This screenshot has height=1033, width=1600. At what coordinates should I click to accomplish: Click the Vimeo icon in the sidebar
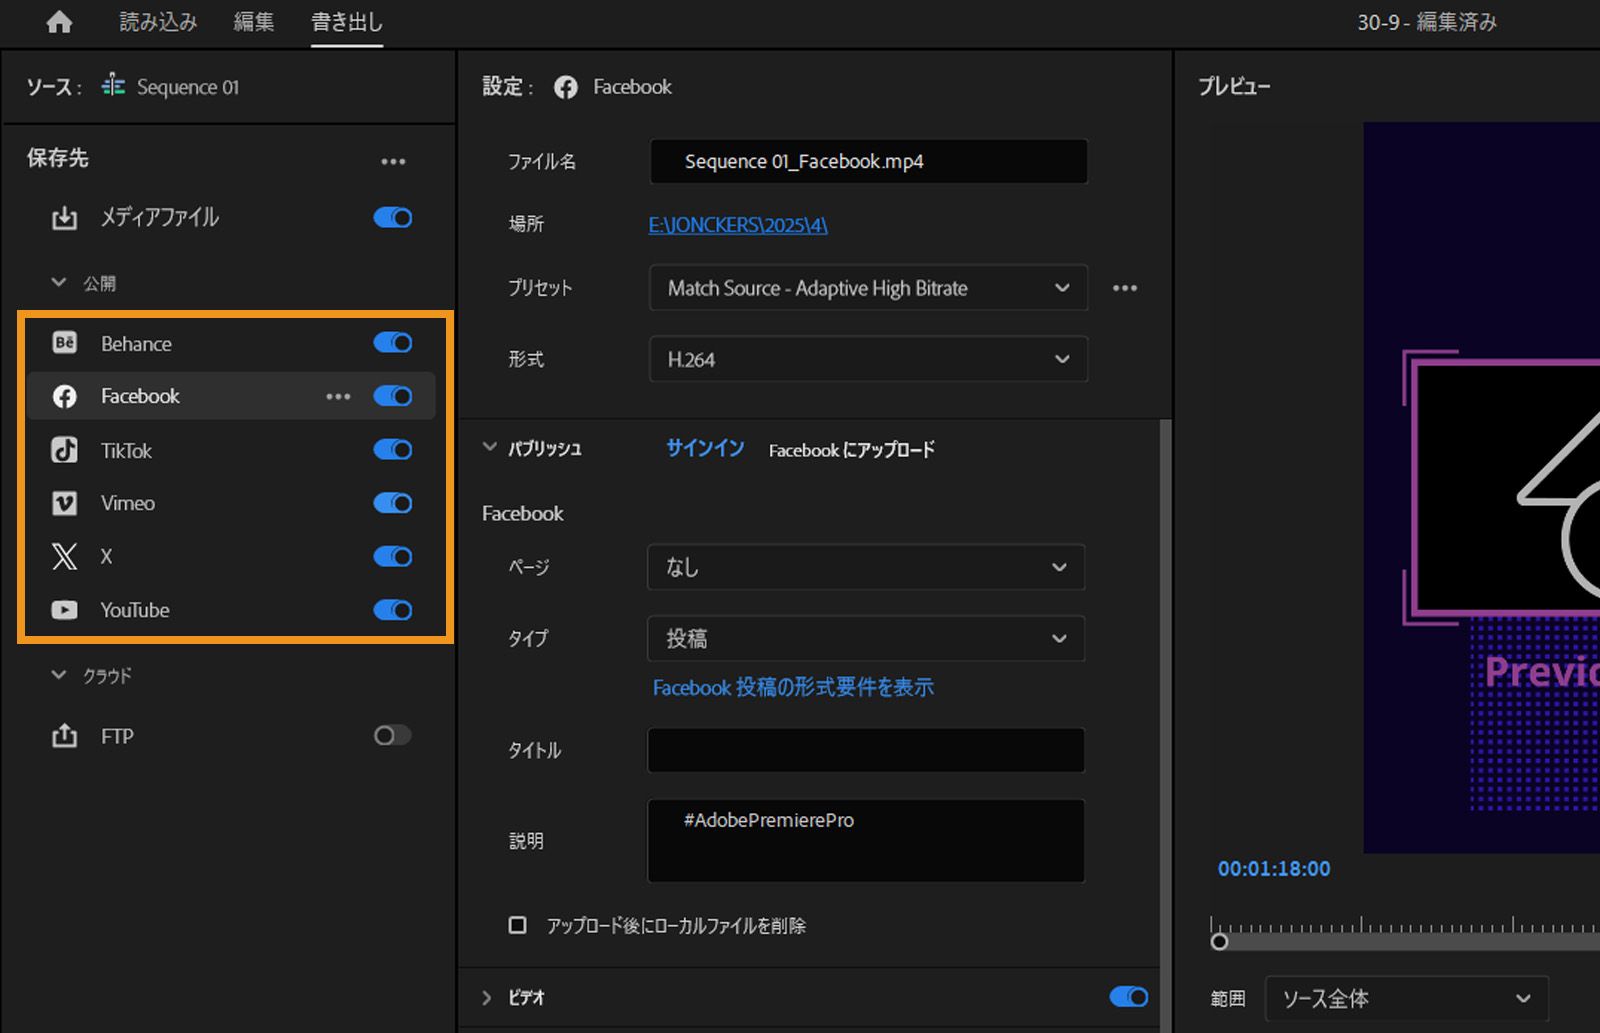(x=64, y=503)
